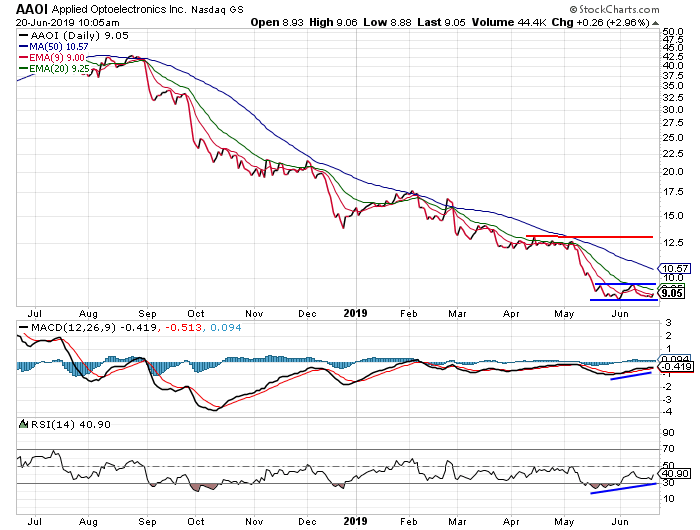Click the Low 8.88 value
This screenshot has height=530, width=700.
coord(387,22)
